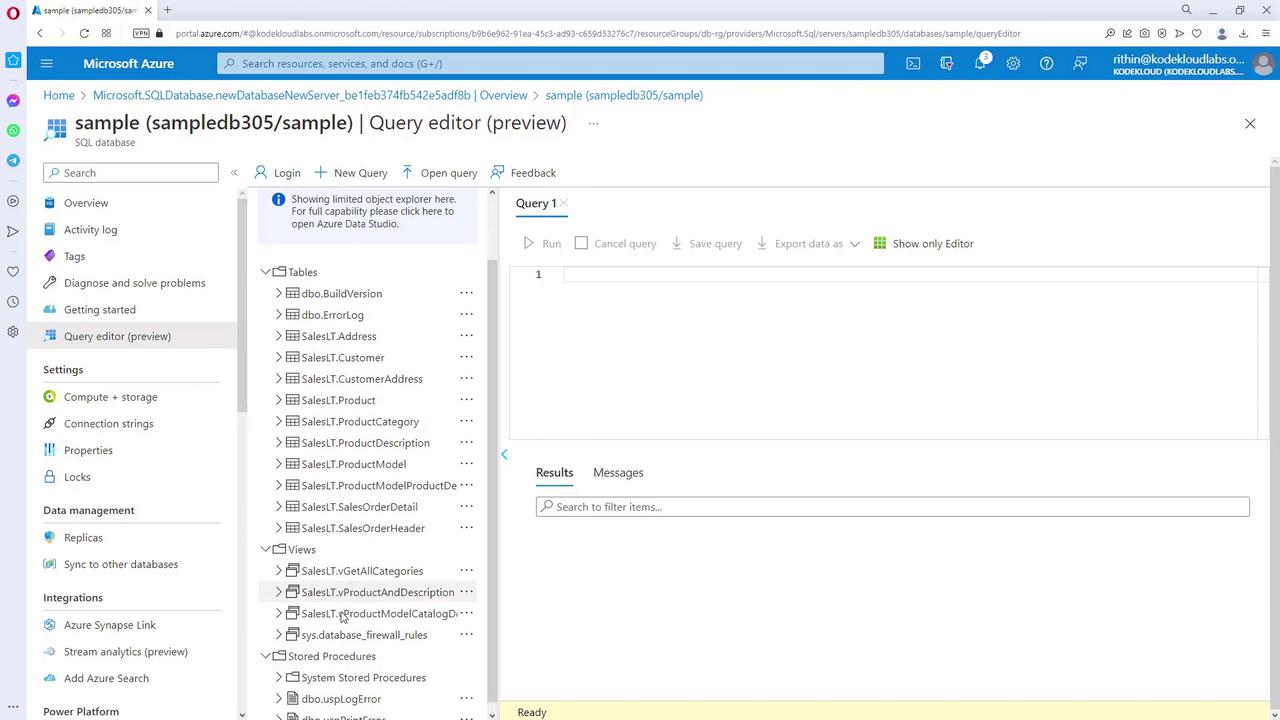
Task: Click the Microsoft Azure logo text
Action: 128,63
